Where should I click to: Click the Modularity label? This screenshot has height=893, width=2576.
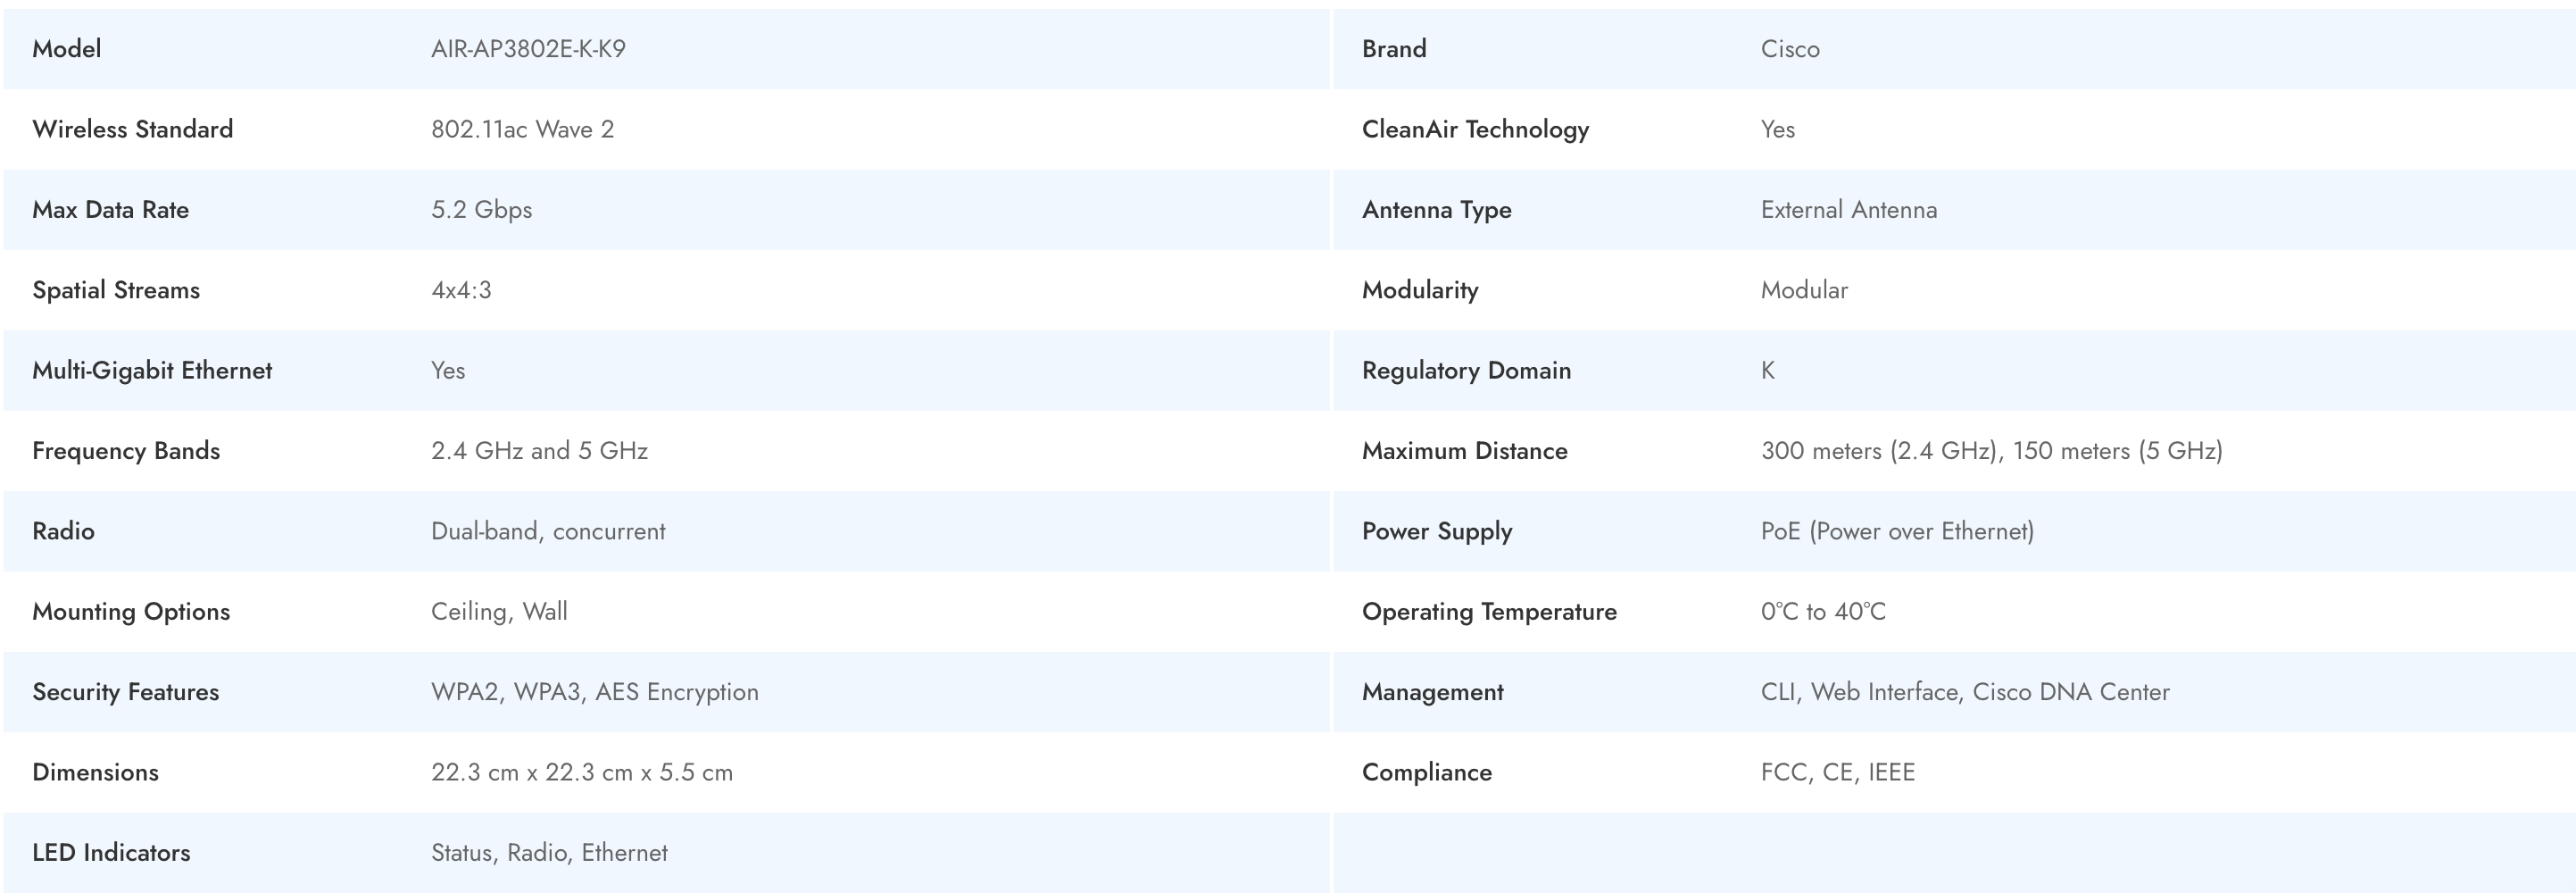(1419, 290)
